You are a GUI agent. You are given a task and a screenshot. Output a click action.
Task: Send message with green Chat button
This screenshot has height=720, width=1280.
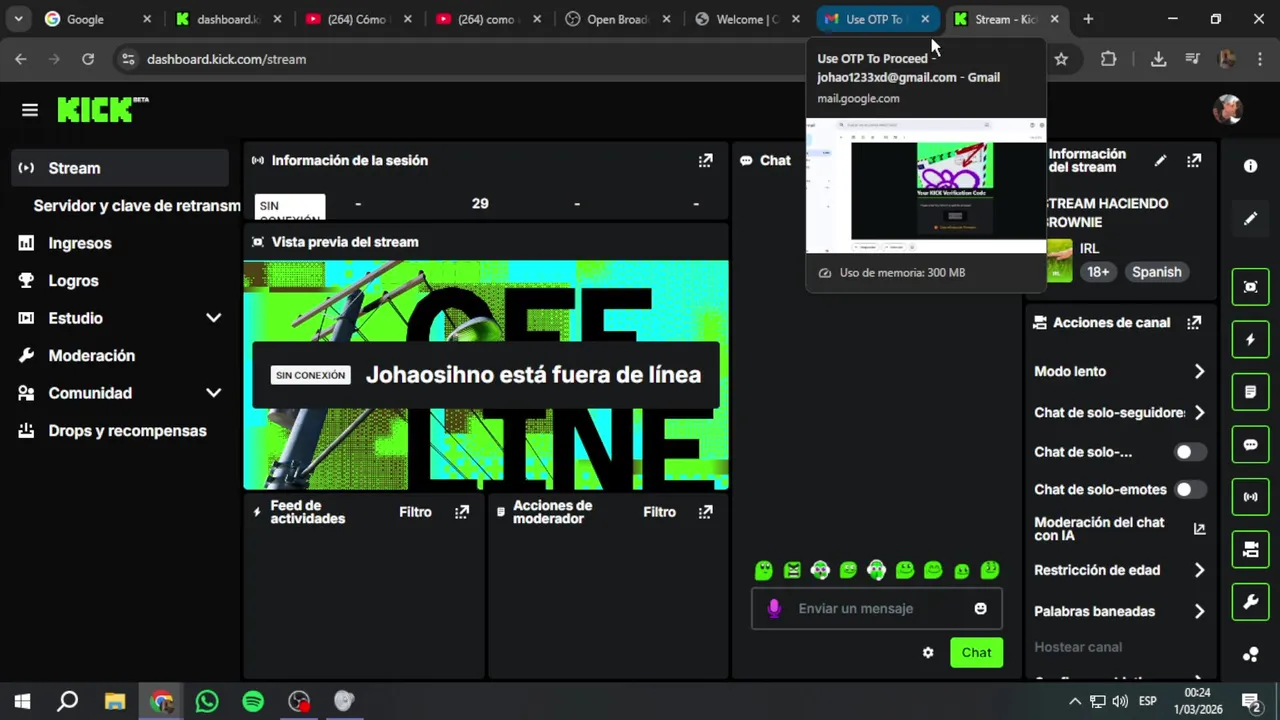point(976,653)
